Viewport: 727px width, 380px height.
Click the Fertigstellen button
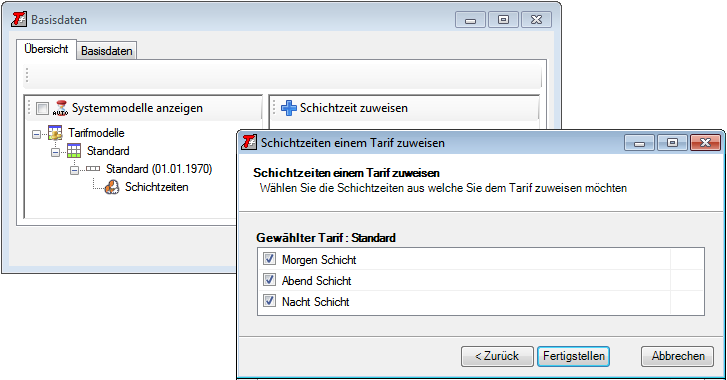(574, 356)
